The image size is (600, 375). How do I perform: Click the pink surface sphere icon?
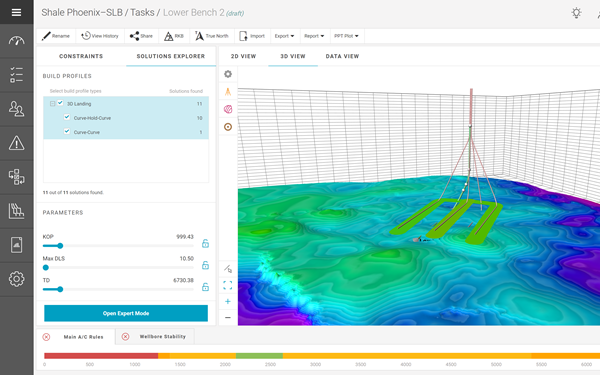[x=228, y=109]
